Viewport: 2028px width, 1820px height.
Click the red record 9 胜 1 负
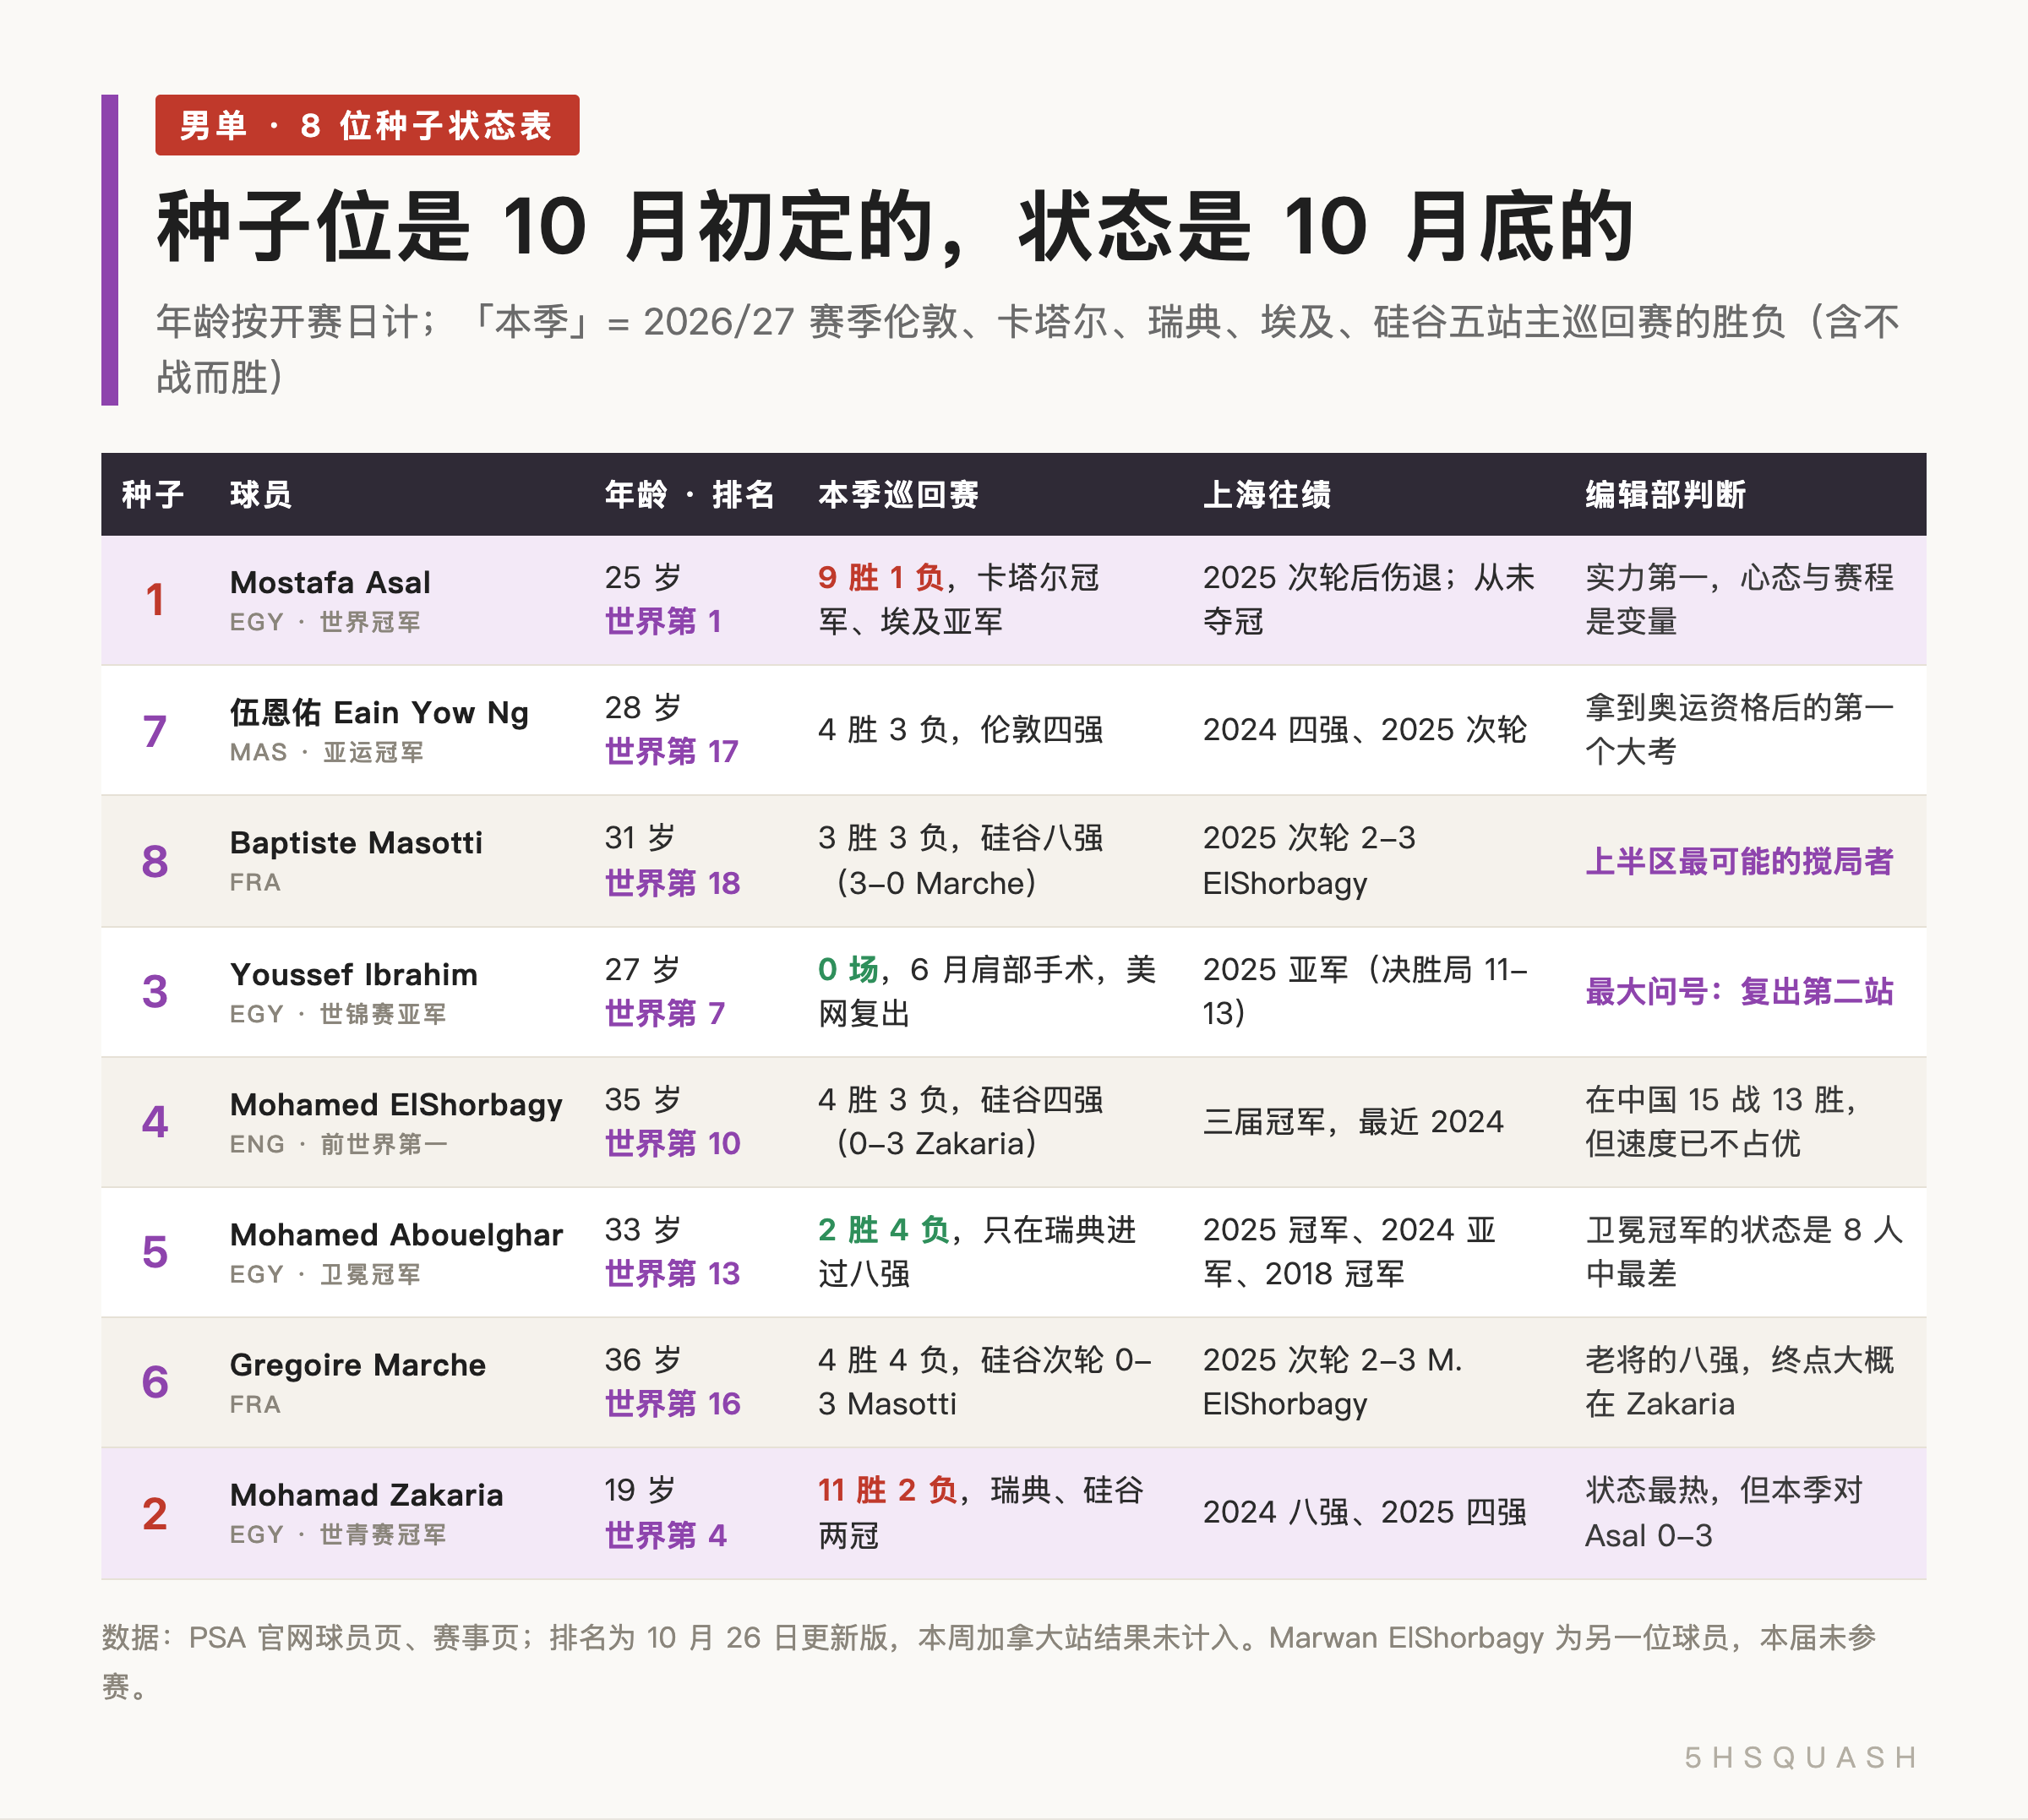pyautogui.click(x=880, y=577)
